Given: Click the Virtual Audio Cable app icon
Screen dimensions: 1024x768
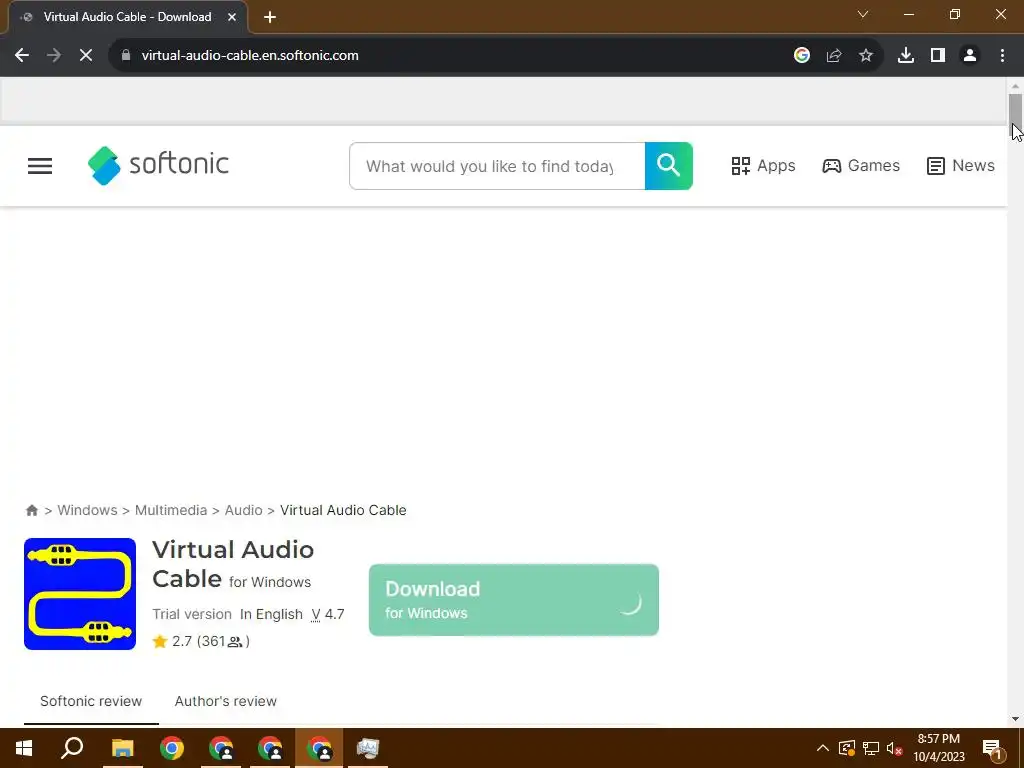Looking at the screenshot, I should (x=80, y=594).
